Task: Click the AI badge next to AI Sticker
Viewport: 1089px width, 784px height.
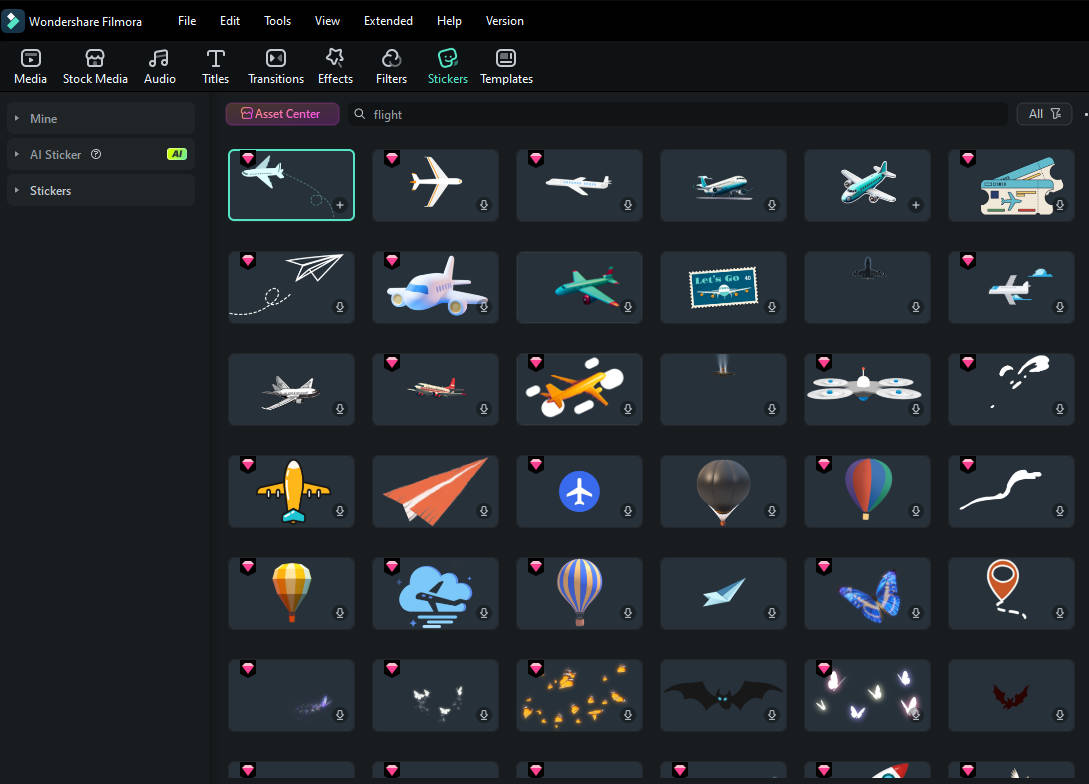Action: 176,154
